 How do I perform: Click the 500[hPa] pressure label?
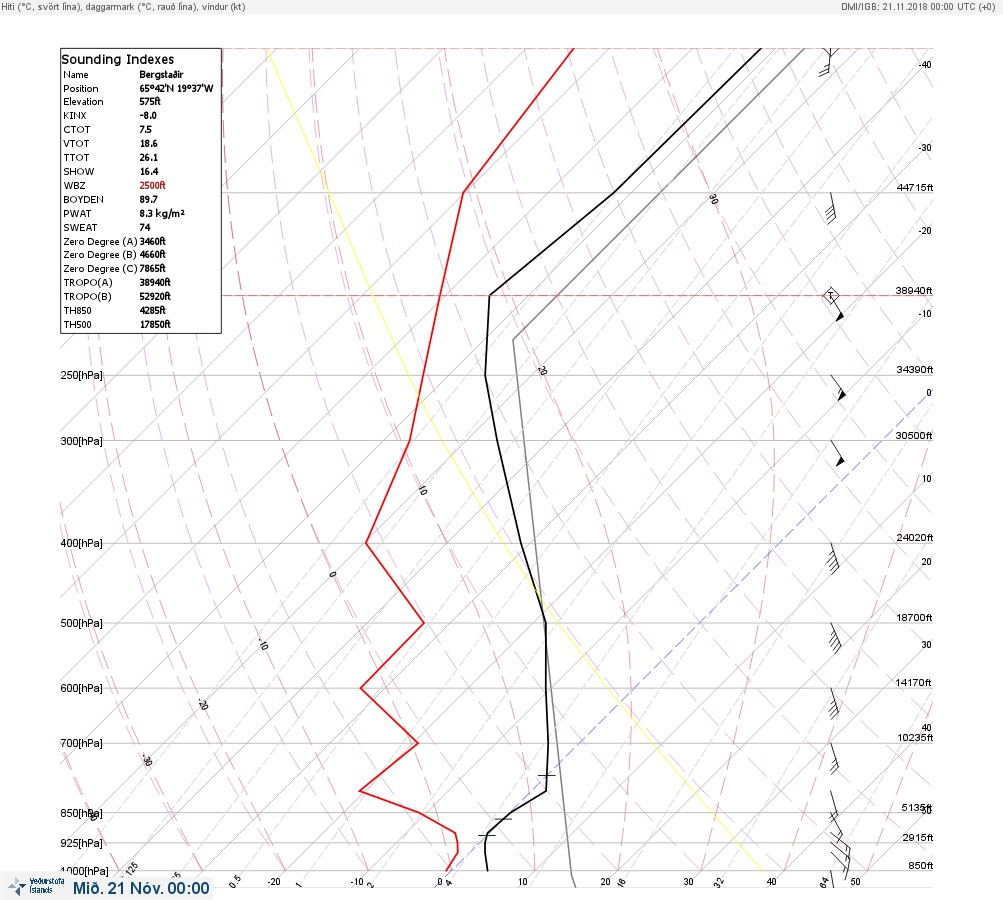81,623
